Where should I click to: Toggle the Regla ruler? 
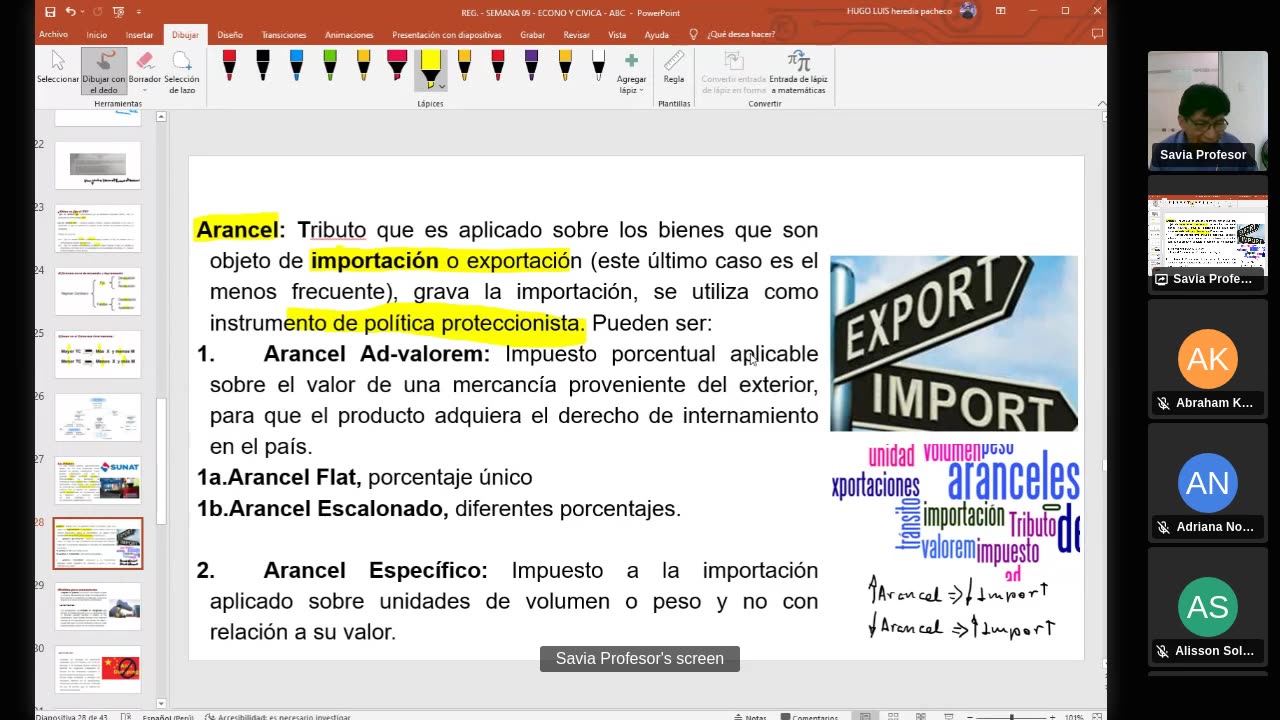click(x=674, y=68)
